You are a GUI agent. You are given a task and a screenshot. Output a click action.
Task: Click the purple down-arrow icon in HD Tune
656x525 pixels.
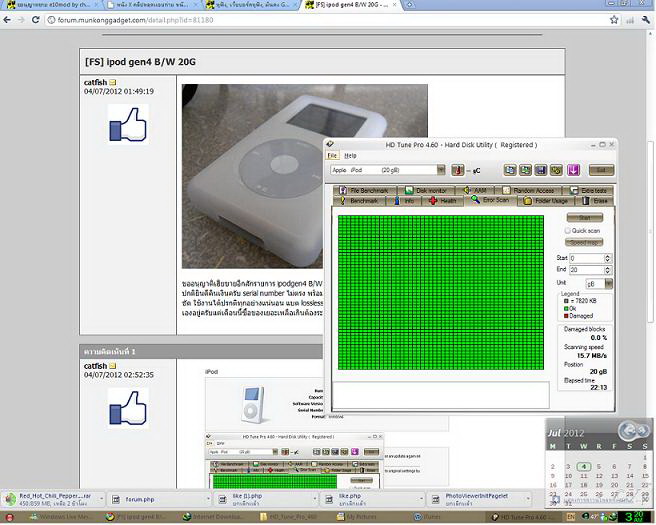(x=570, y=170)
